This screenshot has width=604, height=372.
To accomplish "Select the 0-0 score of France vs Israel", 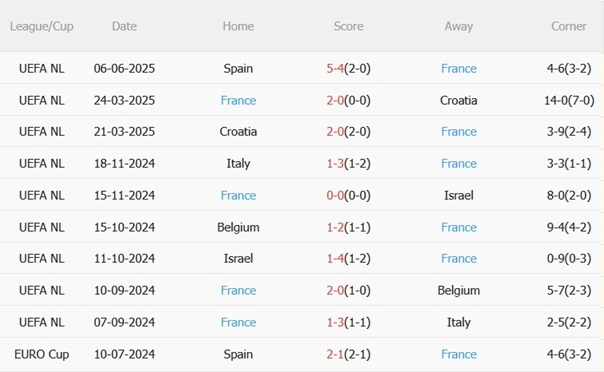I will click(x=335, y=196).
